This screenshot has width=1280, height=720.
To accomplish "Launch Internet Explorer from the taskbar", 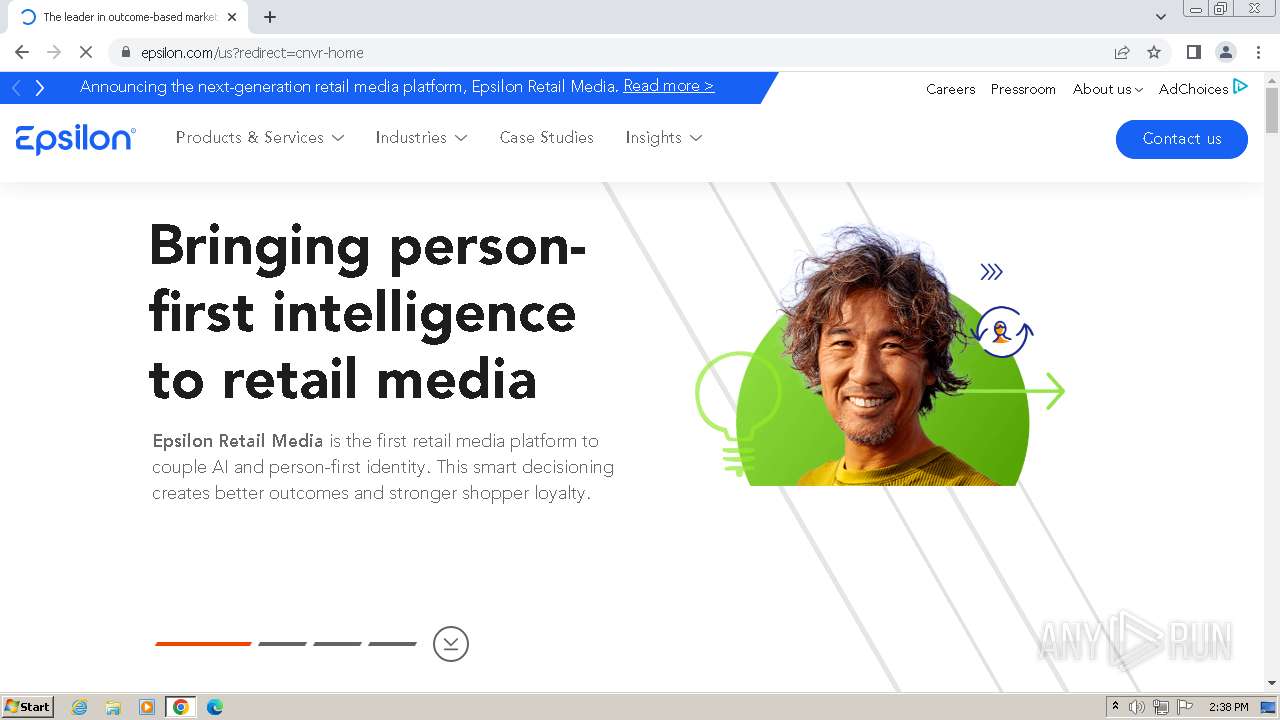I will coord(80,707).
